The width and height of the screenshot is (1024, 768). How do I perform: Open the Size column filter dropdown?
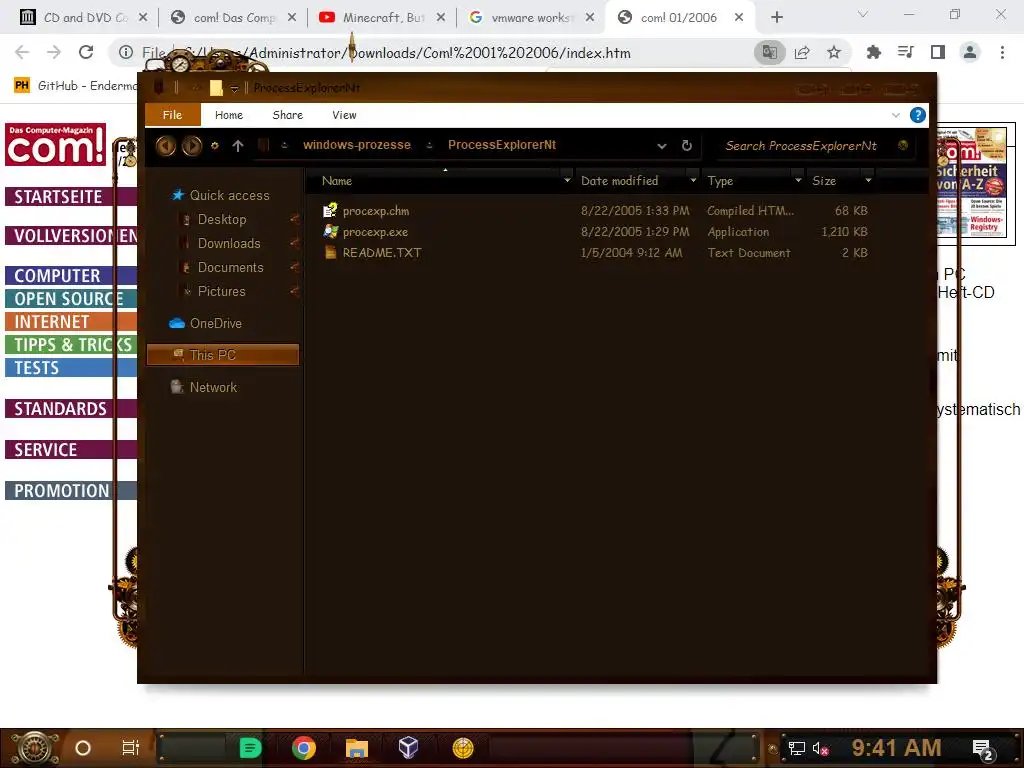point(868,180)
